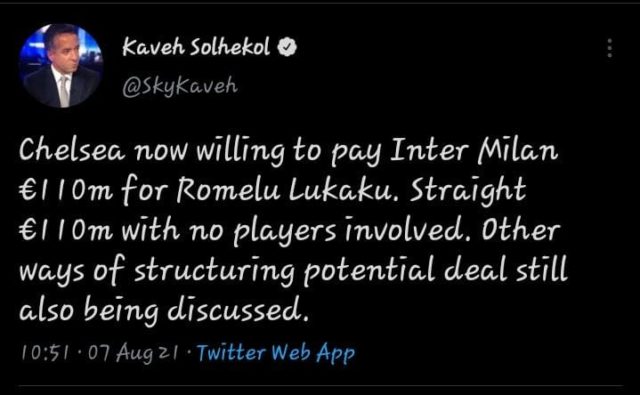
Task: Click the 10:51 timestamp
Action: point(45,353)
